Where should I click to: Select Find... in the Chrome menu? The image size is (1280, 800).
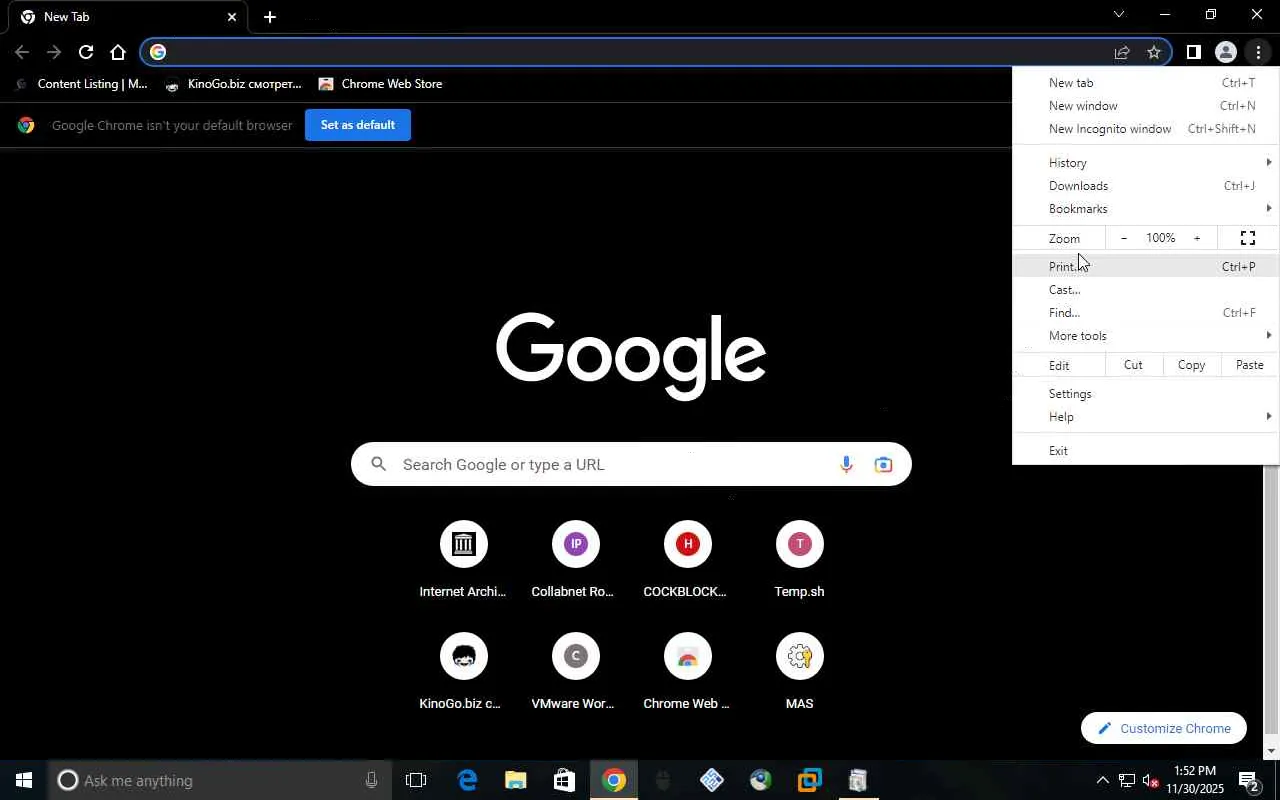[1146, 313]
